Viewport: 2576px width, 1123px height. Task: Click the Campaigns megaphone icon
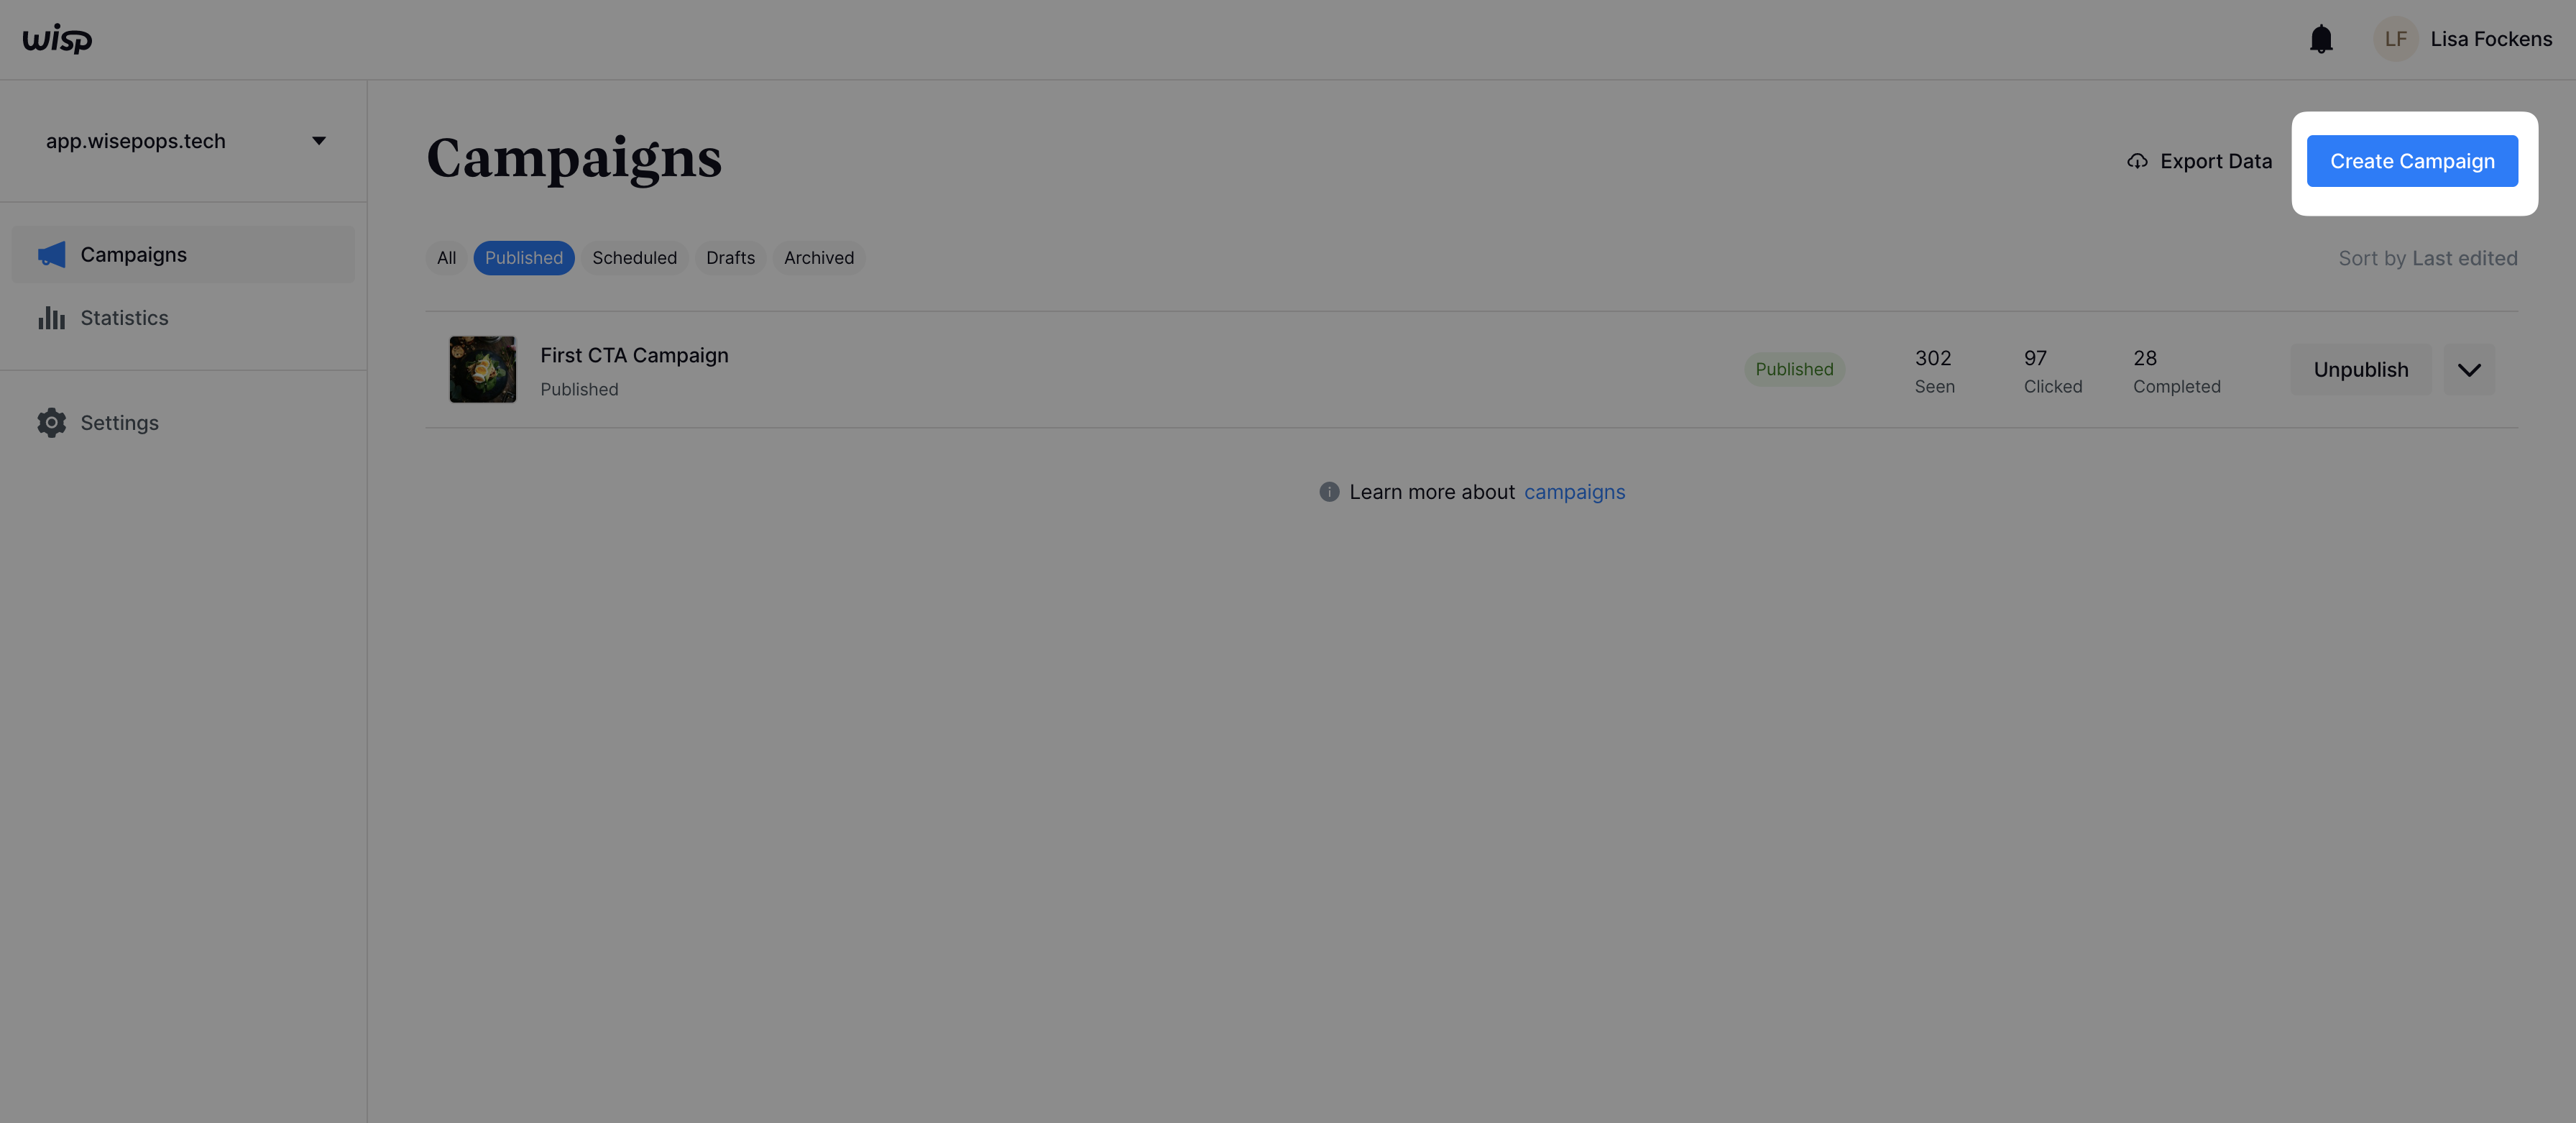(52, 255)
